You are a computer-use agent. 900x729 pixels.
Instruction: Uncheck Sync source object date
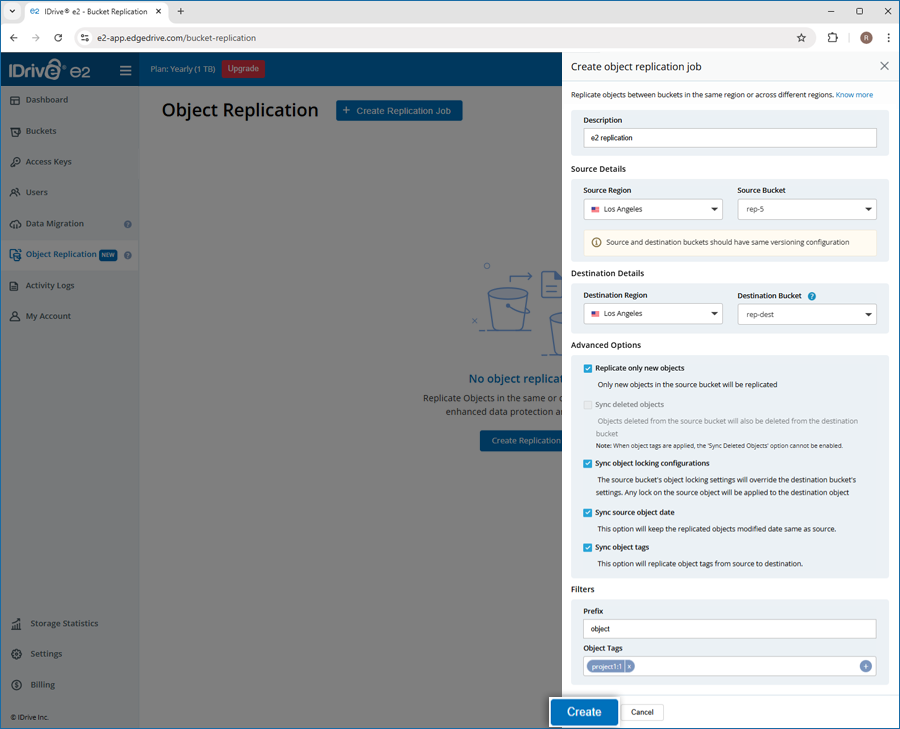click(587, 513)
